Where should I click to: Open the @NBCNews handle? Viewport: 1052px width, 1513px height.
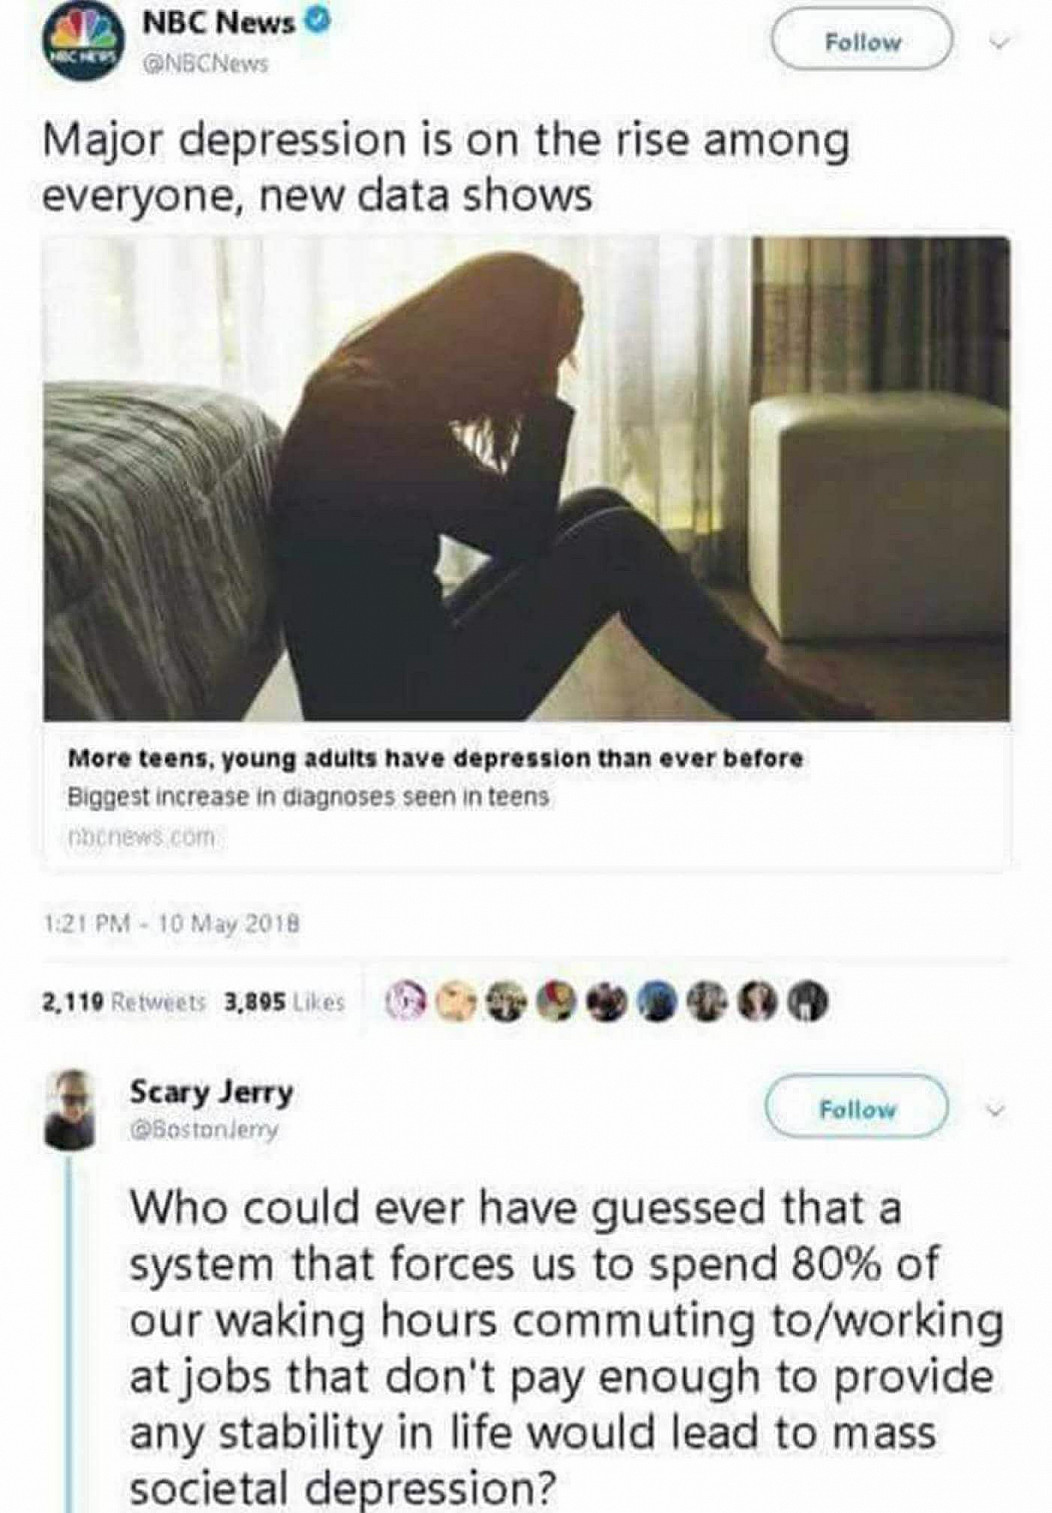pyautogui.click(x=205, y=63)
